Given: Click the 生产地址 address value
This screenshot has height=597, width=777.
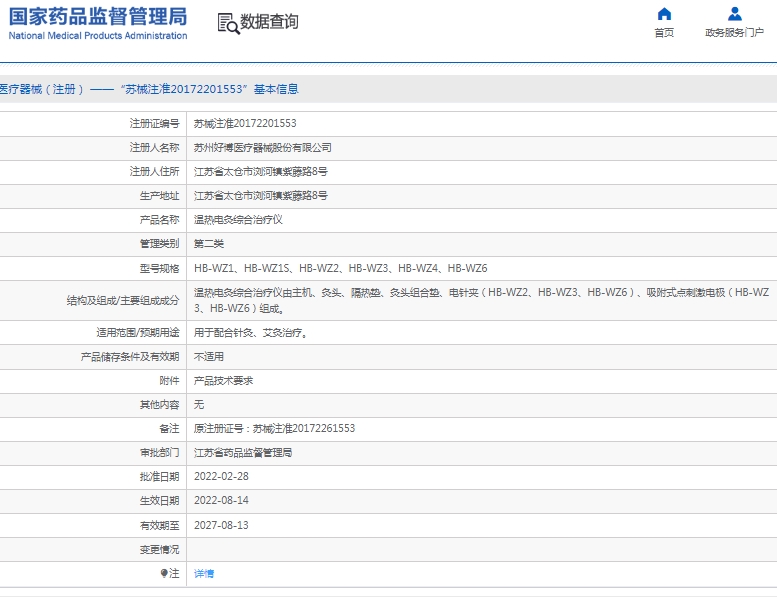Looking at the screenshot, I should [261, 196].
